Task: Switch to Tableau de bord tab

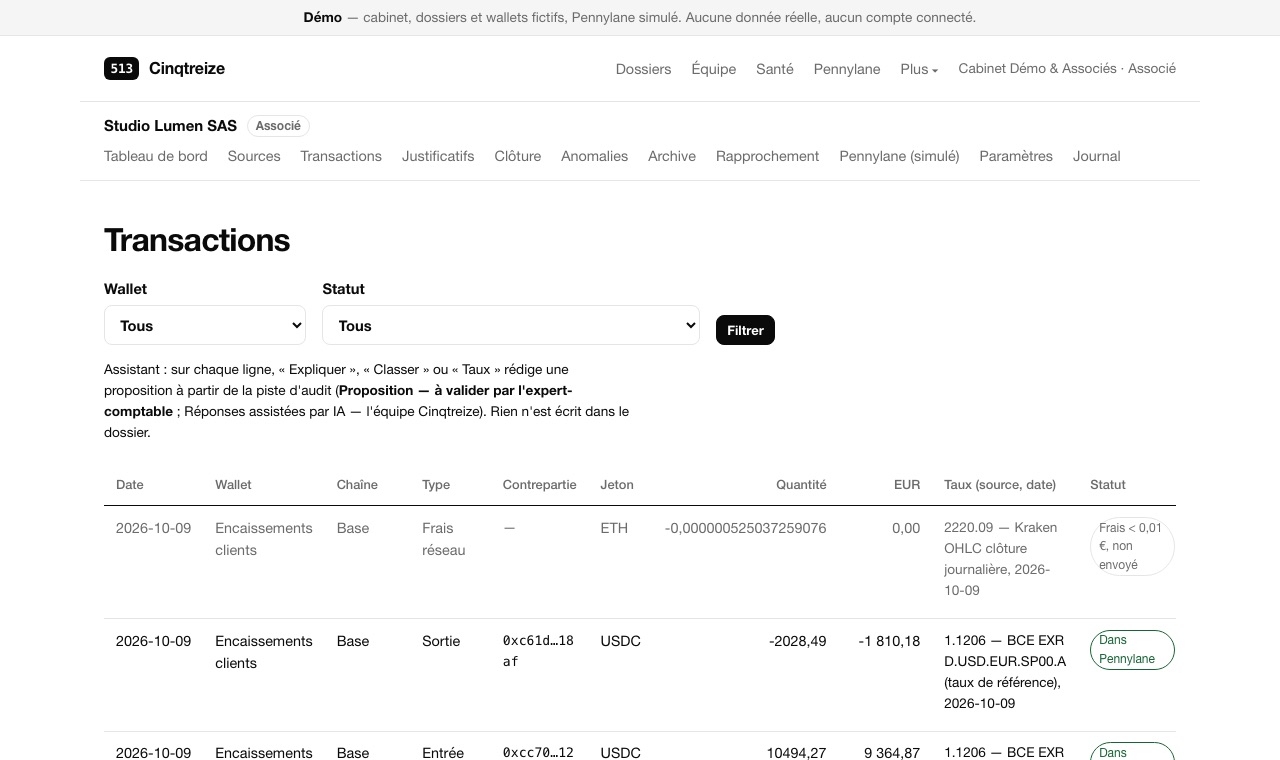Action: 156,156
